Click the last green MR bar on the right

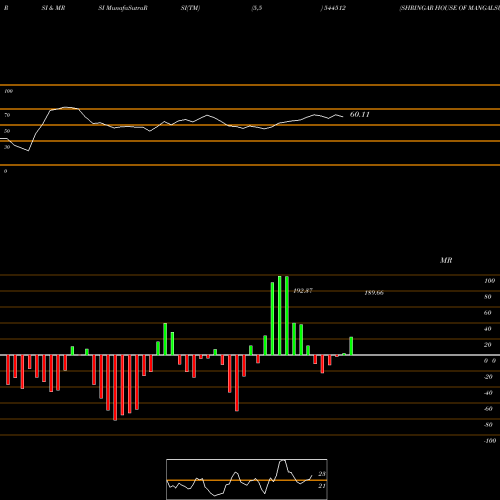(x=351, y=346)
